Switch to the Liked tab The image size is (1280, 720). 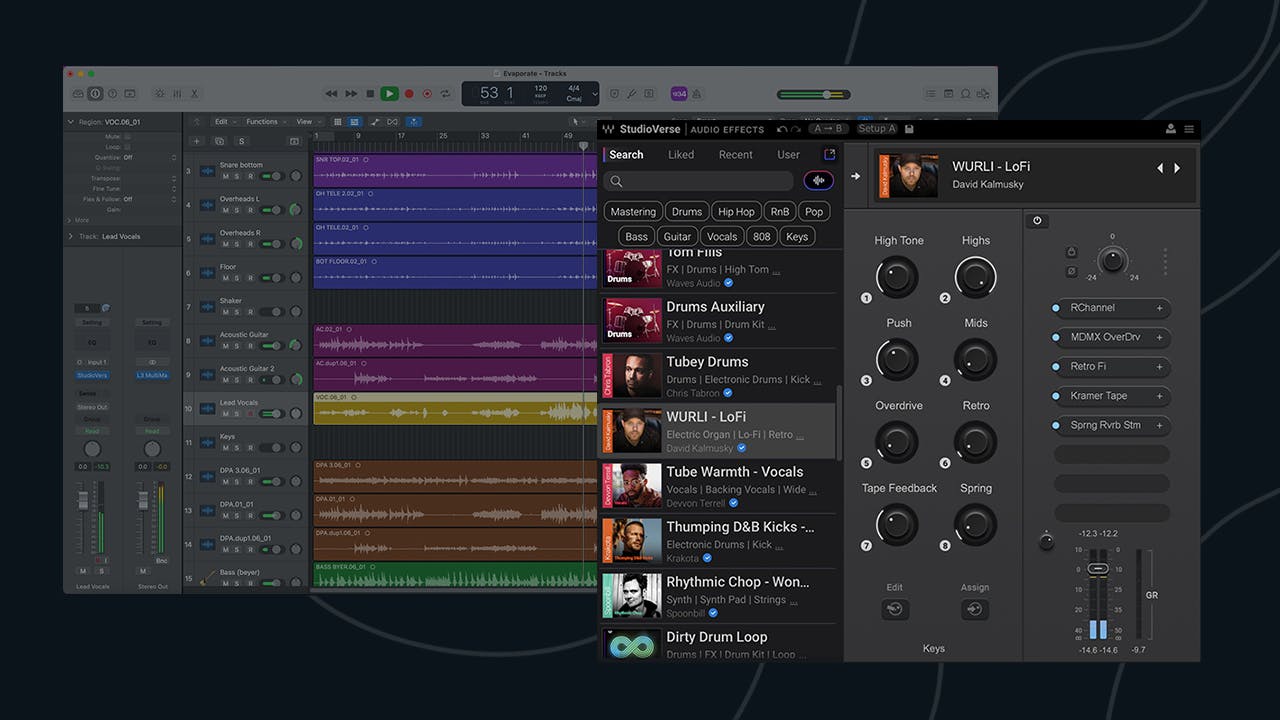click(681, 155)
